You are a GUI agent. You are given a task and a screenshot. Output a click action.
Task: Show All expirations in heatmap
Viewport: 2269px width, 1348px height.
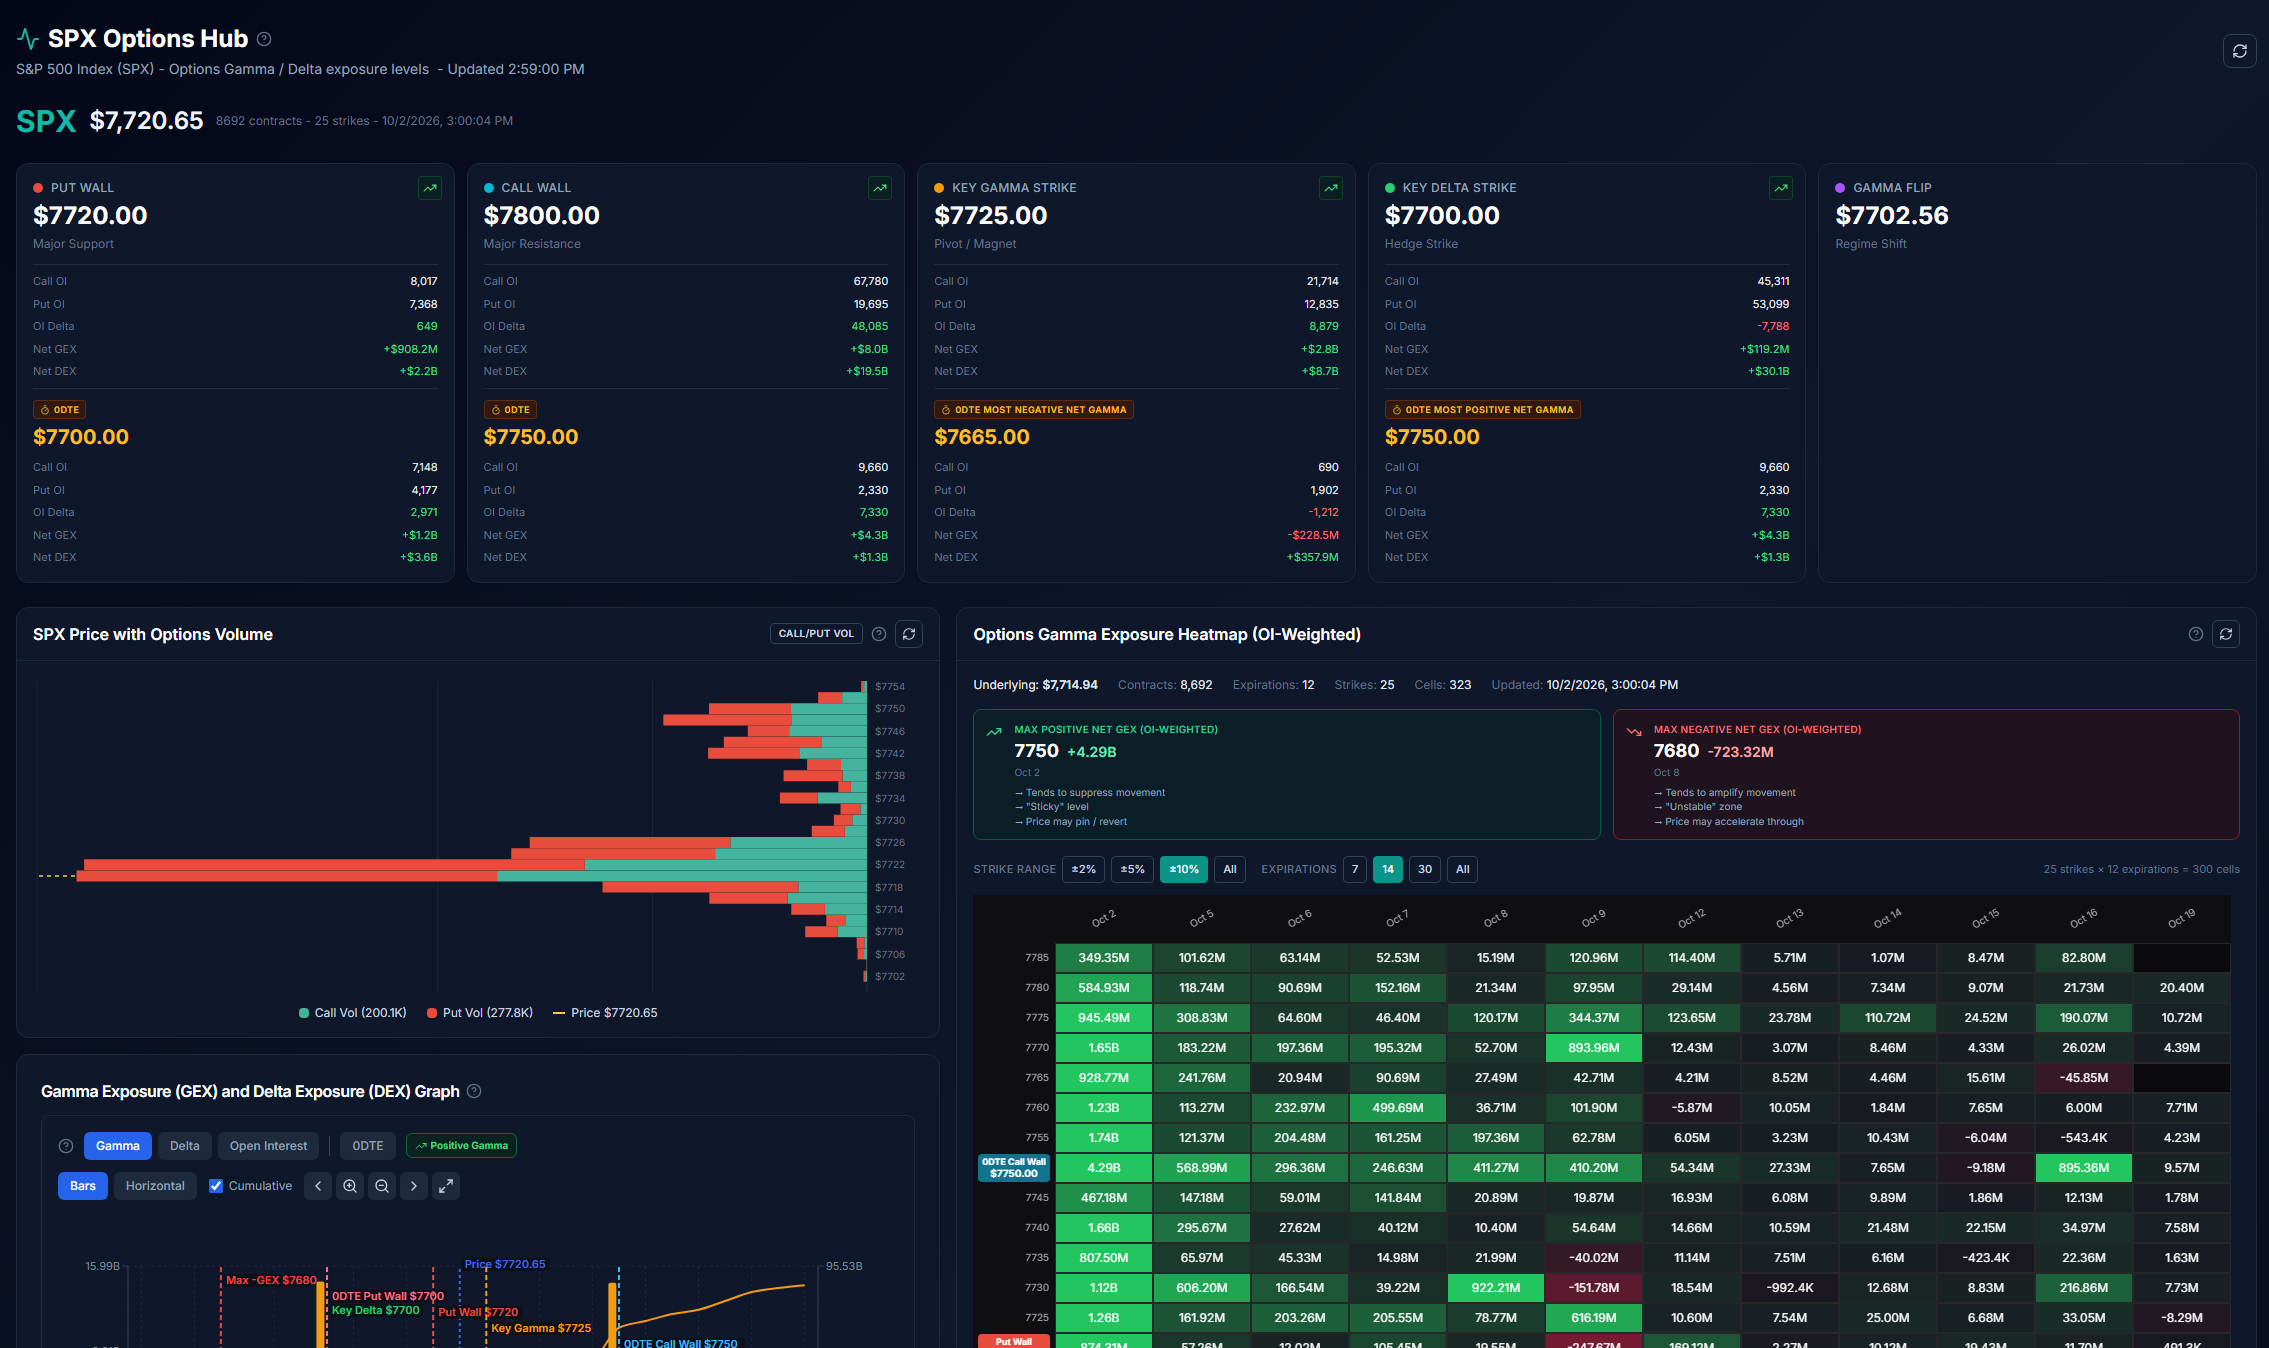1462,869
